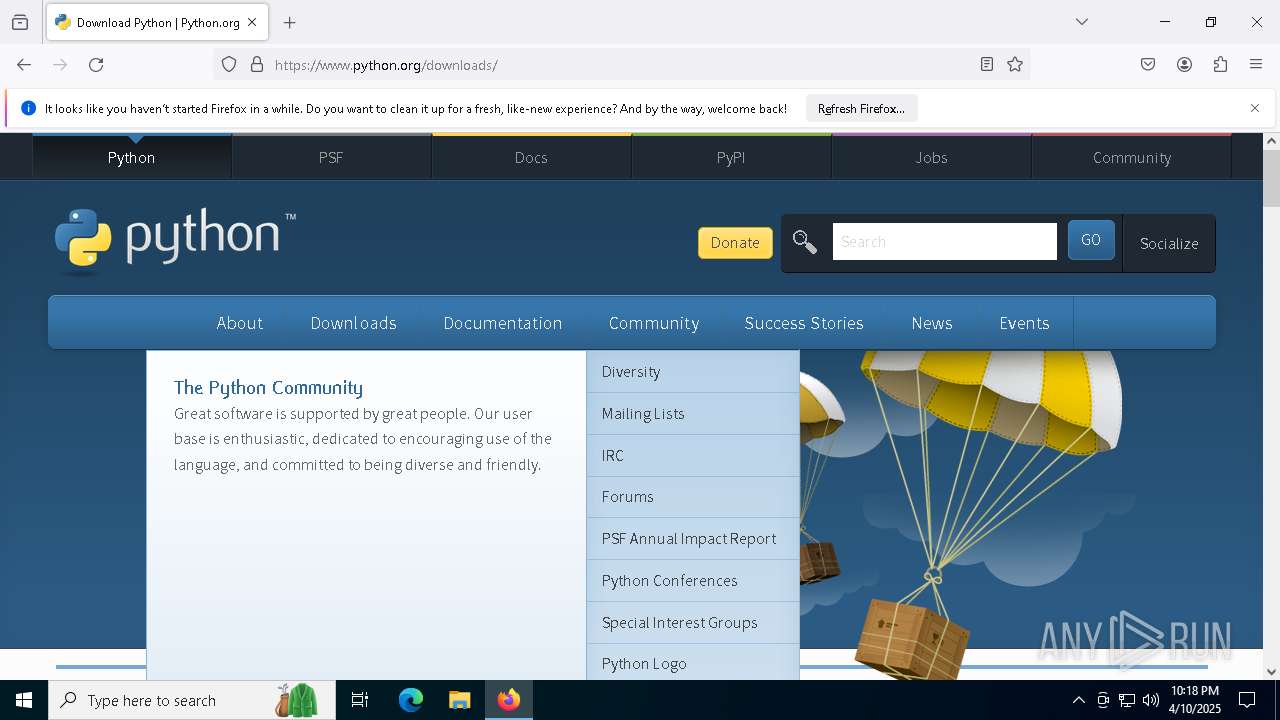Reload the current page
1280x720 pixels.
(x=96, y=65)
